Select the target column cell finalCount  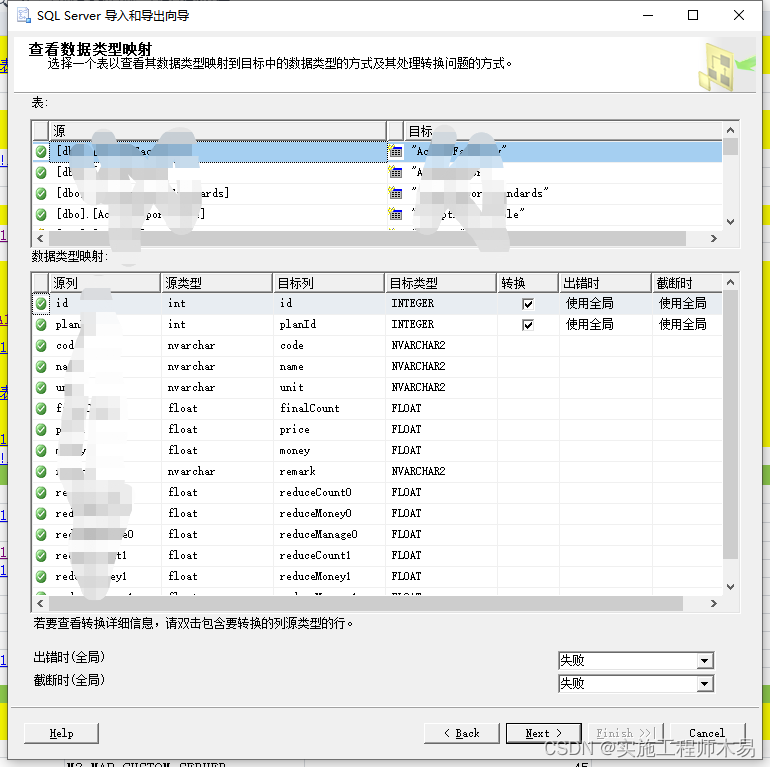click(329, 409)
